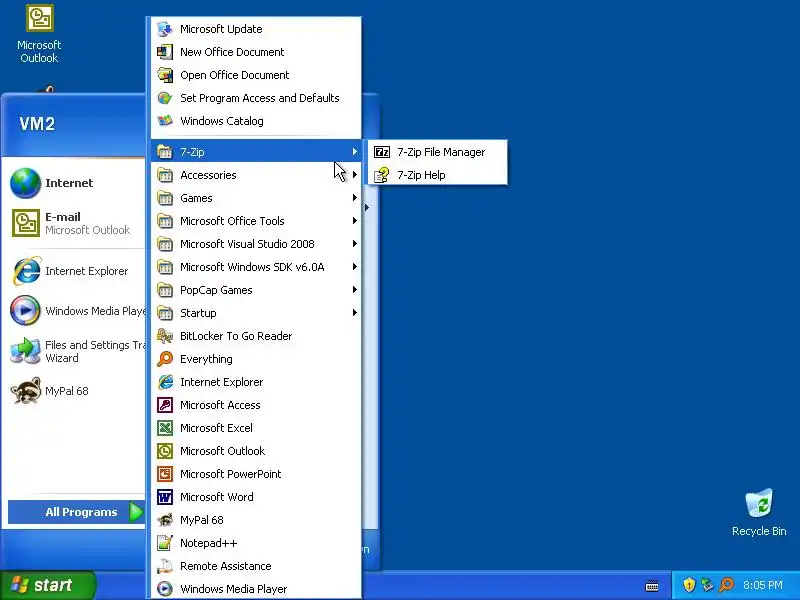Open Microsoft Update from the programs list

[x=256, y=29]
